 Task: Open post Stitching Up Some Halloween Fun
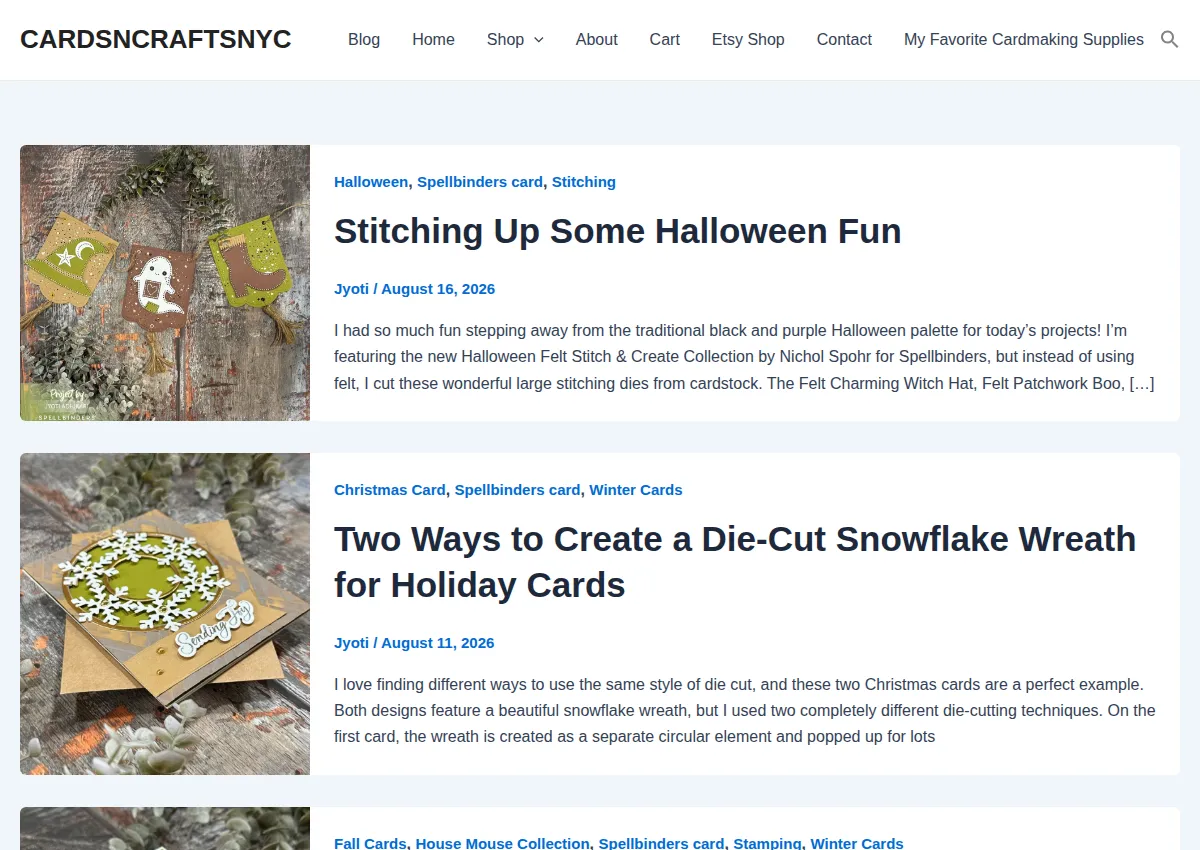point(618,231)
